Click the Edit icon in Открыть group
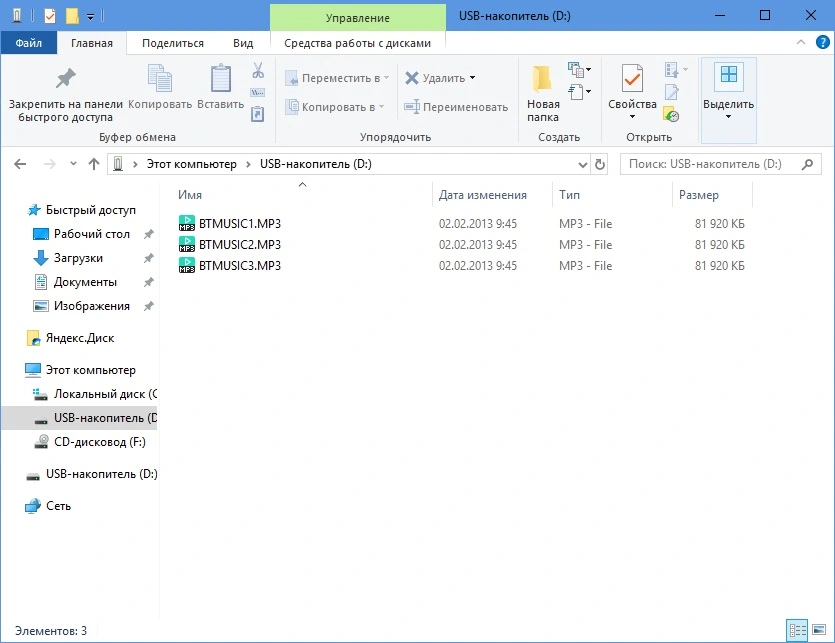Image resolution: width=835 pixels, height=643 pixels. (x=672, y=92)
